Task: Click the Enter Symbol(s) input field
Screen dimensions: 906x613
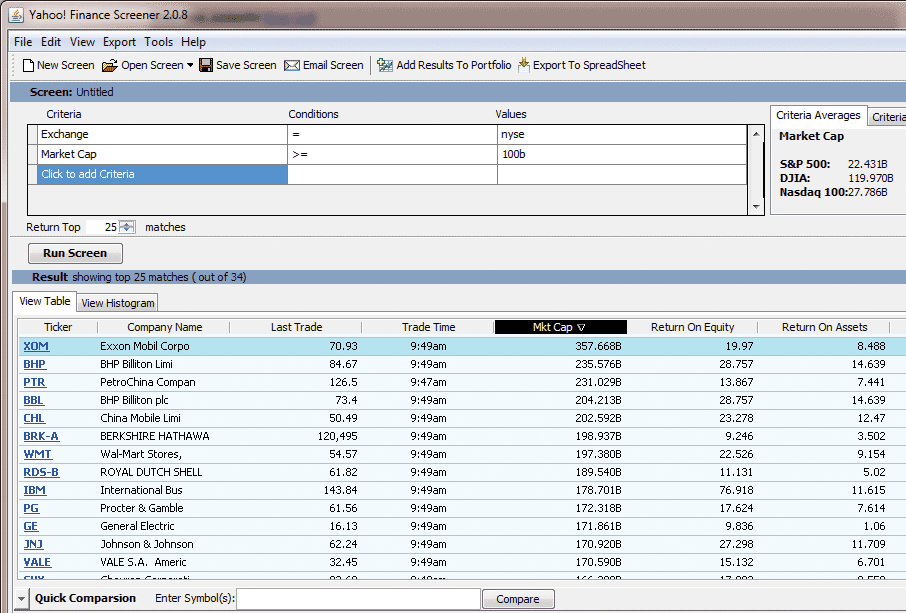Action: [x=357, y=599]
